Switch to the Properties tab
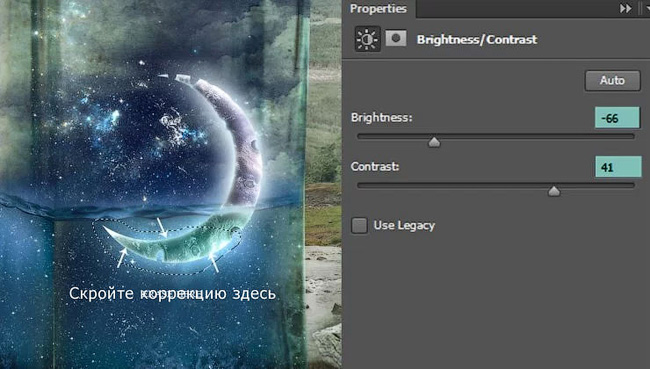 tap(378, 9)
